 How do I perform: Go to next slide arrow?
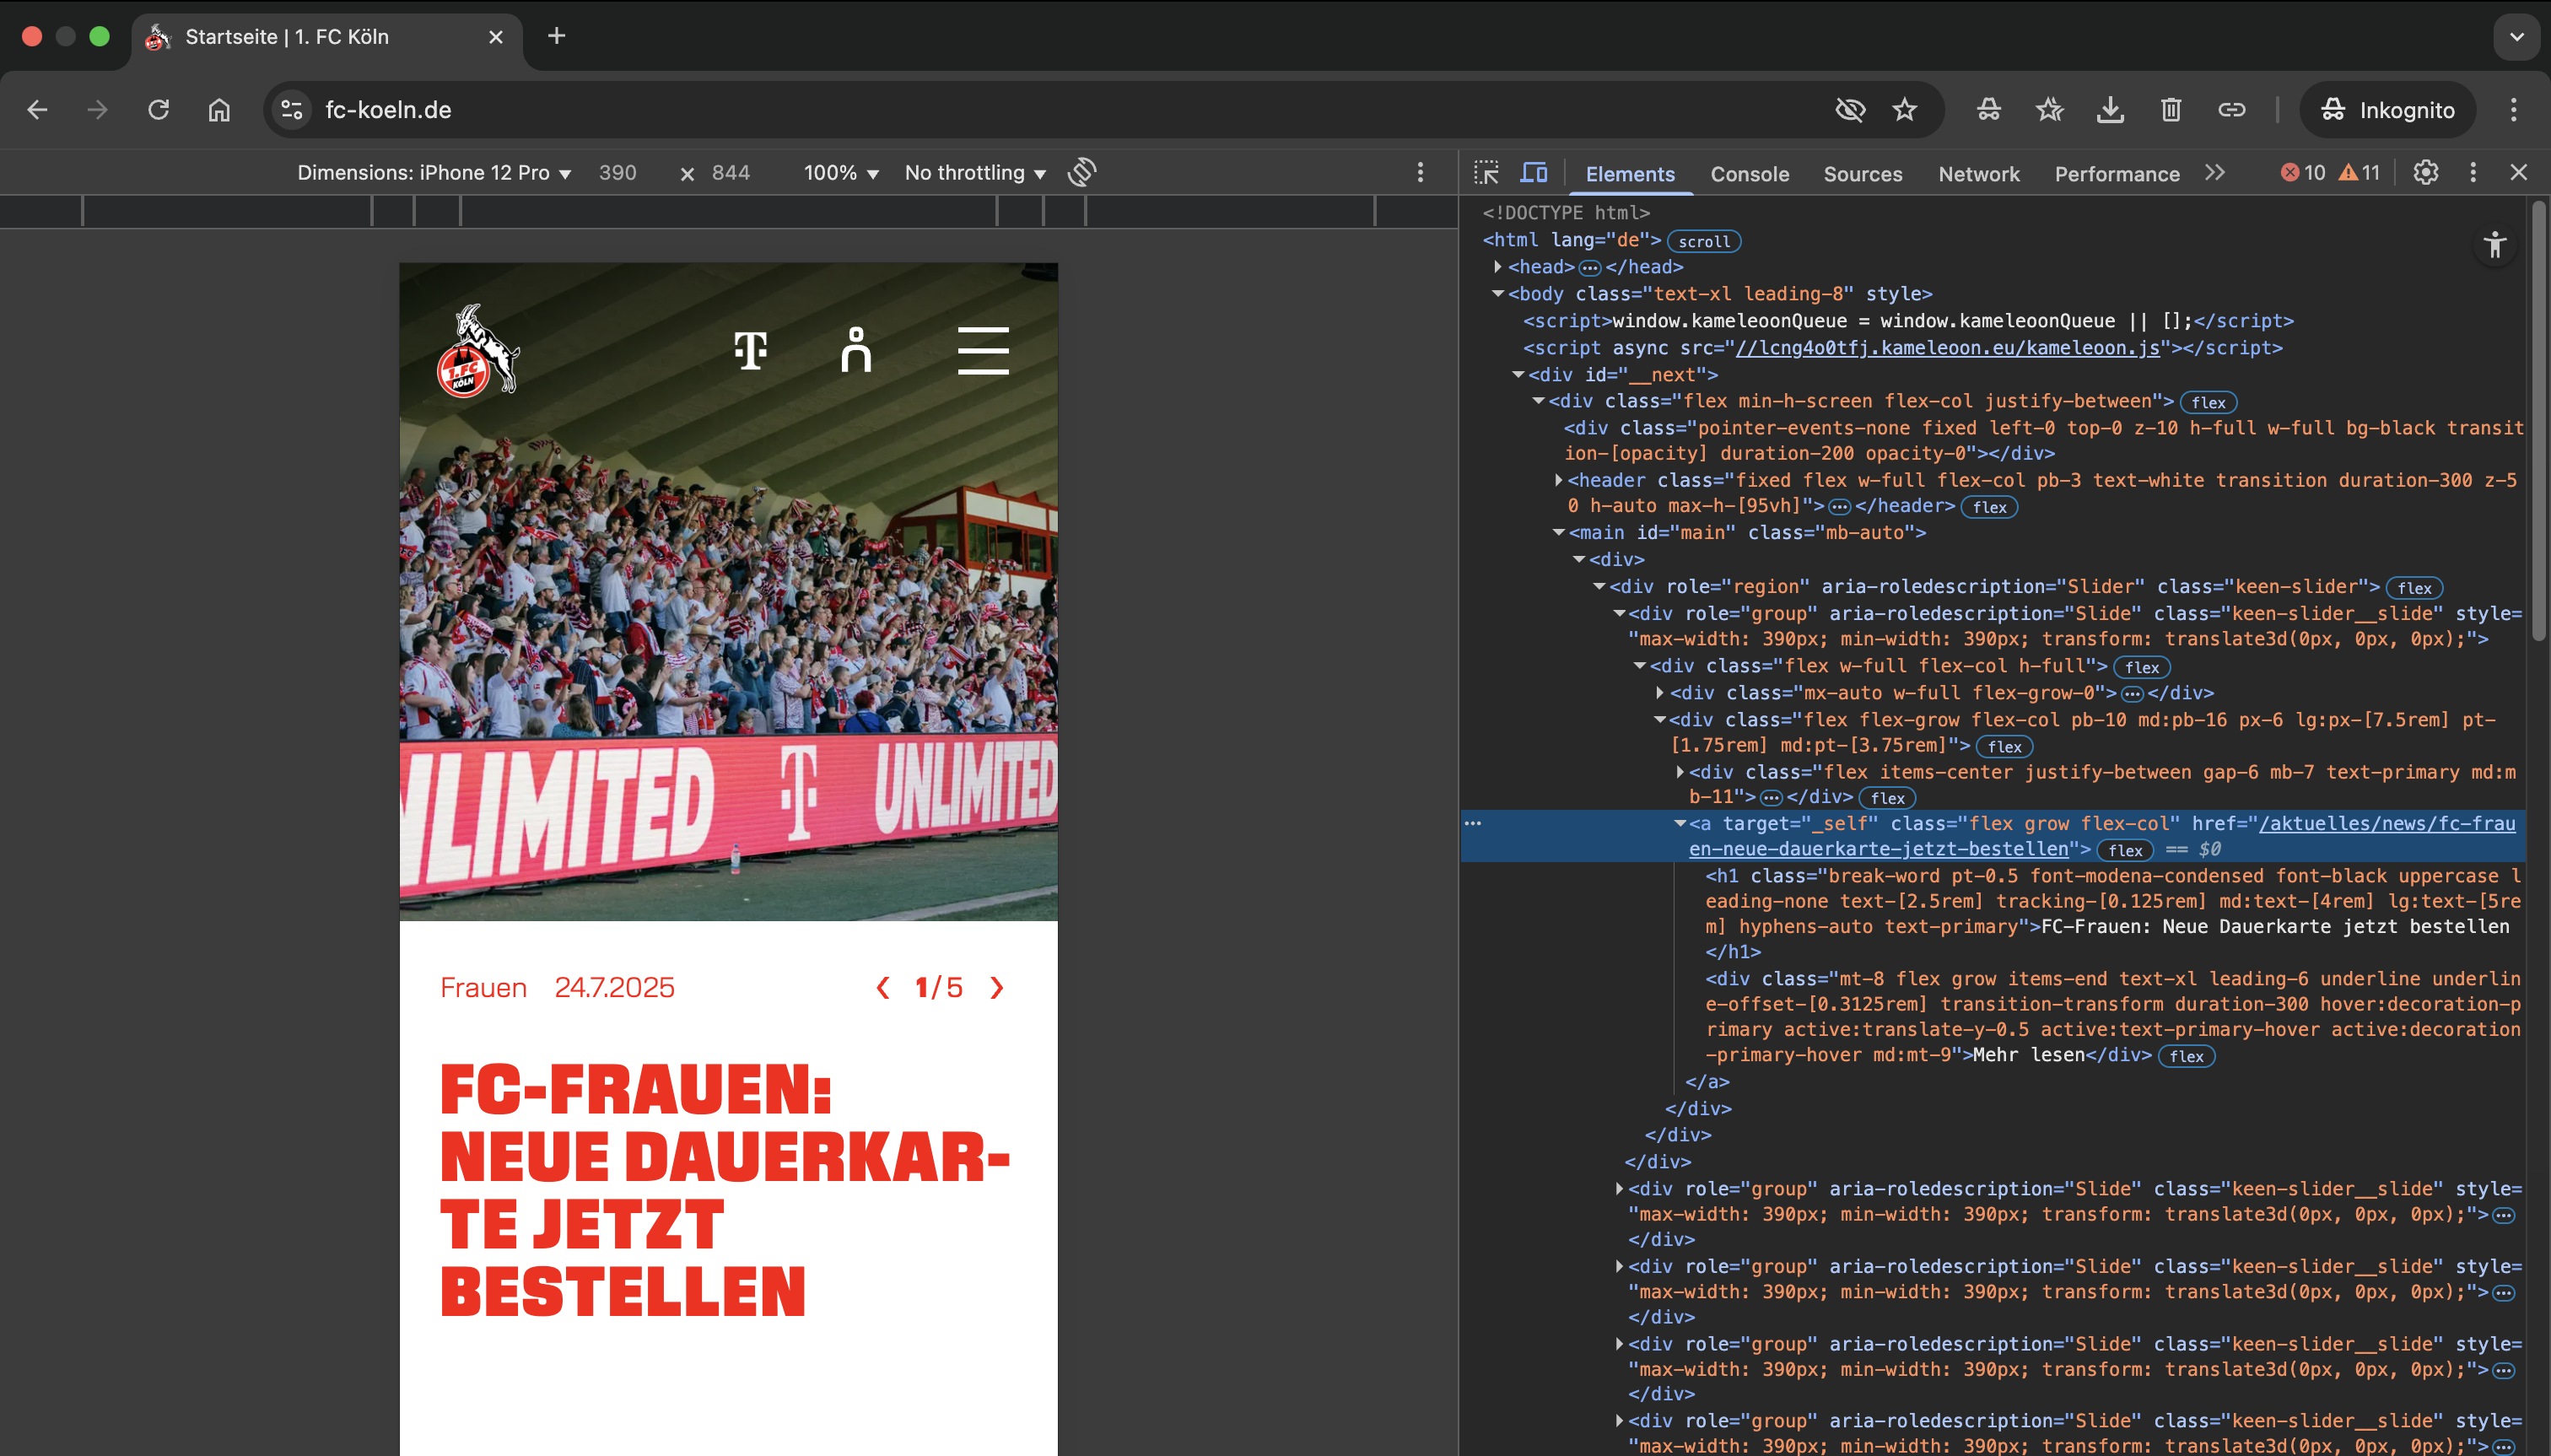tap(996, 988)
